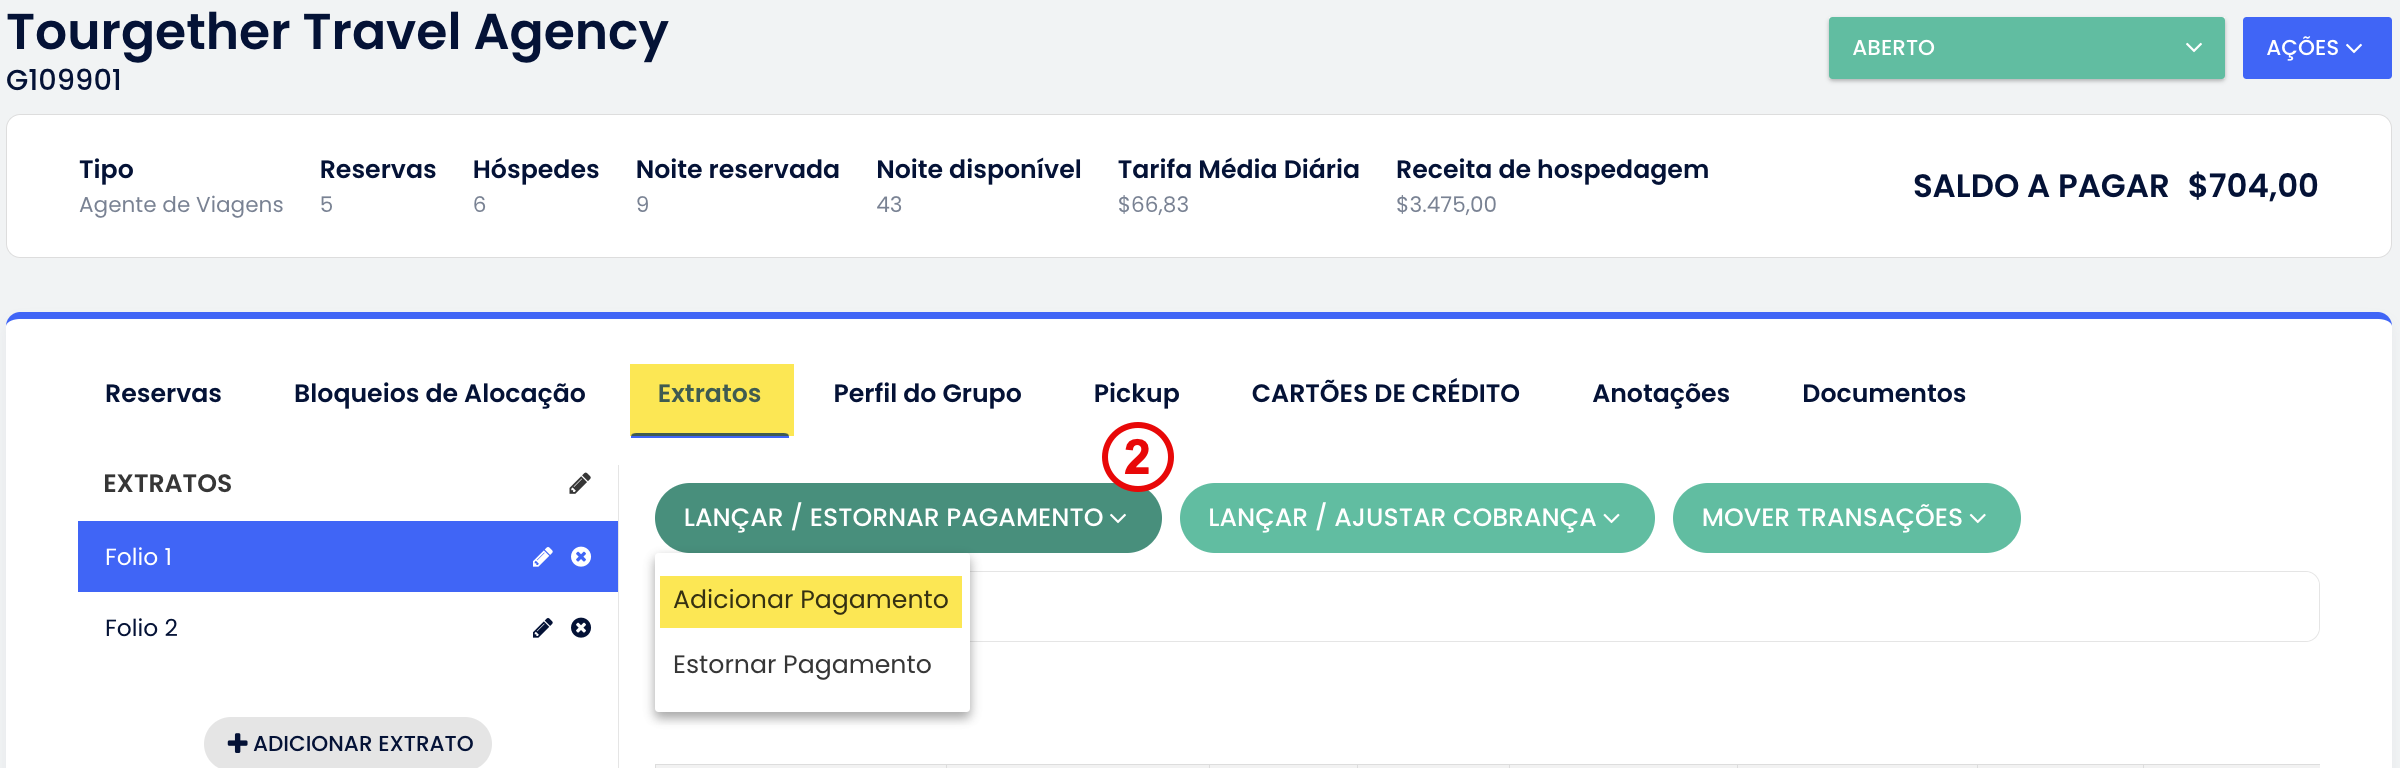Choose Estornar Pagamento from the menu
The width and height of the screenshot is (2400, 768).
coord(802,665)
